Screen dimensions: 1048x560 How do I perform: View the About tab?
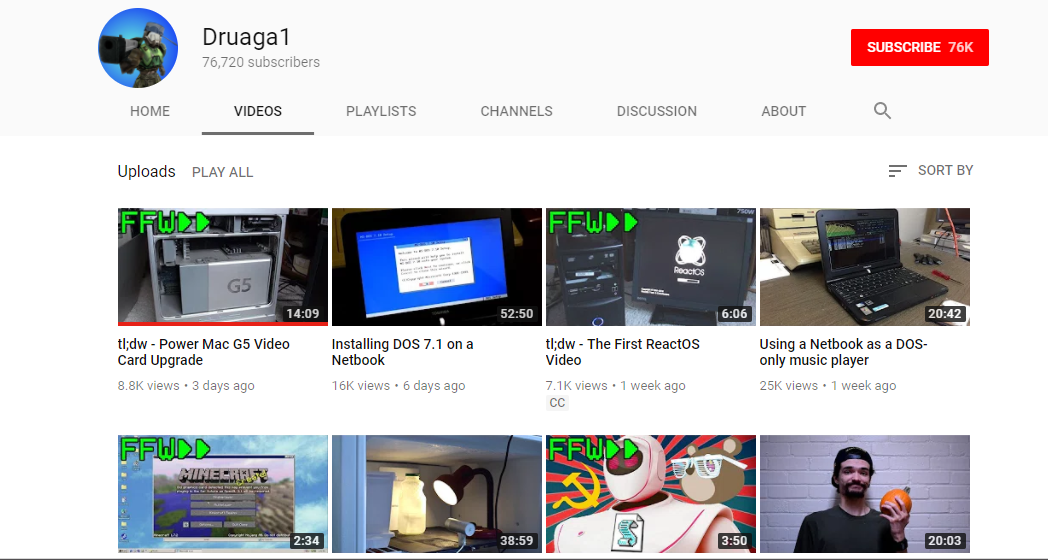click(783, 112)
